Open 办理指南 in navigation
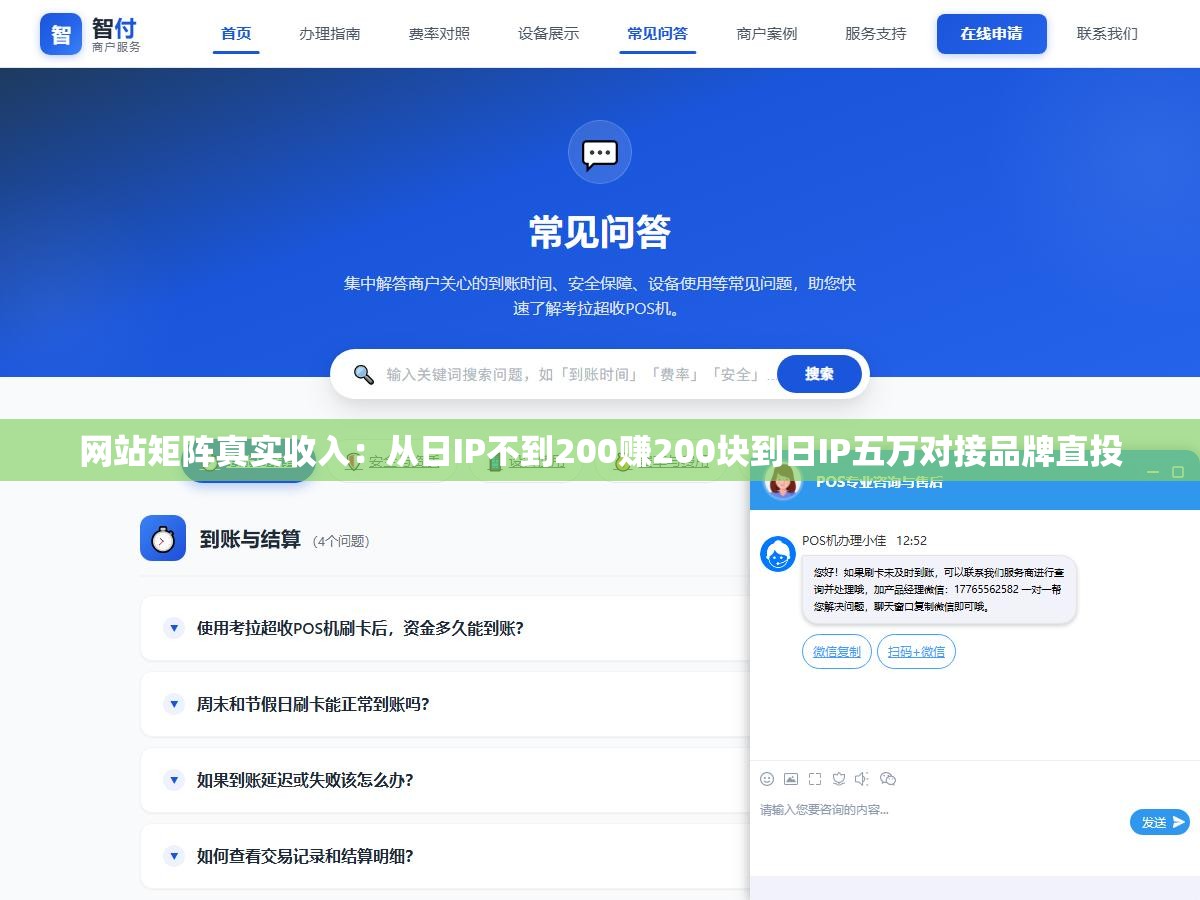The height and width of the screenshot is (900, 1200). coord(330,33)
